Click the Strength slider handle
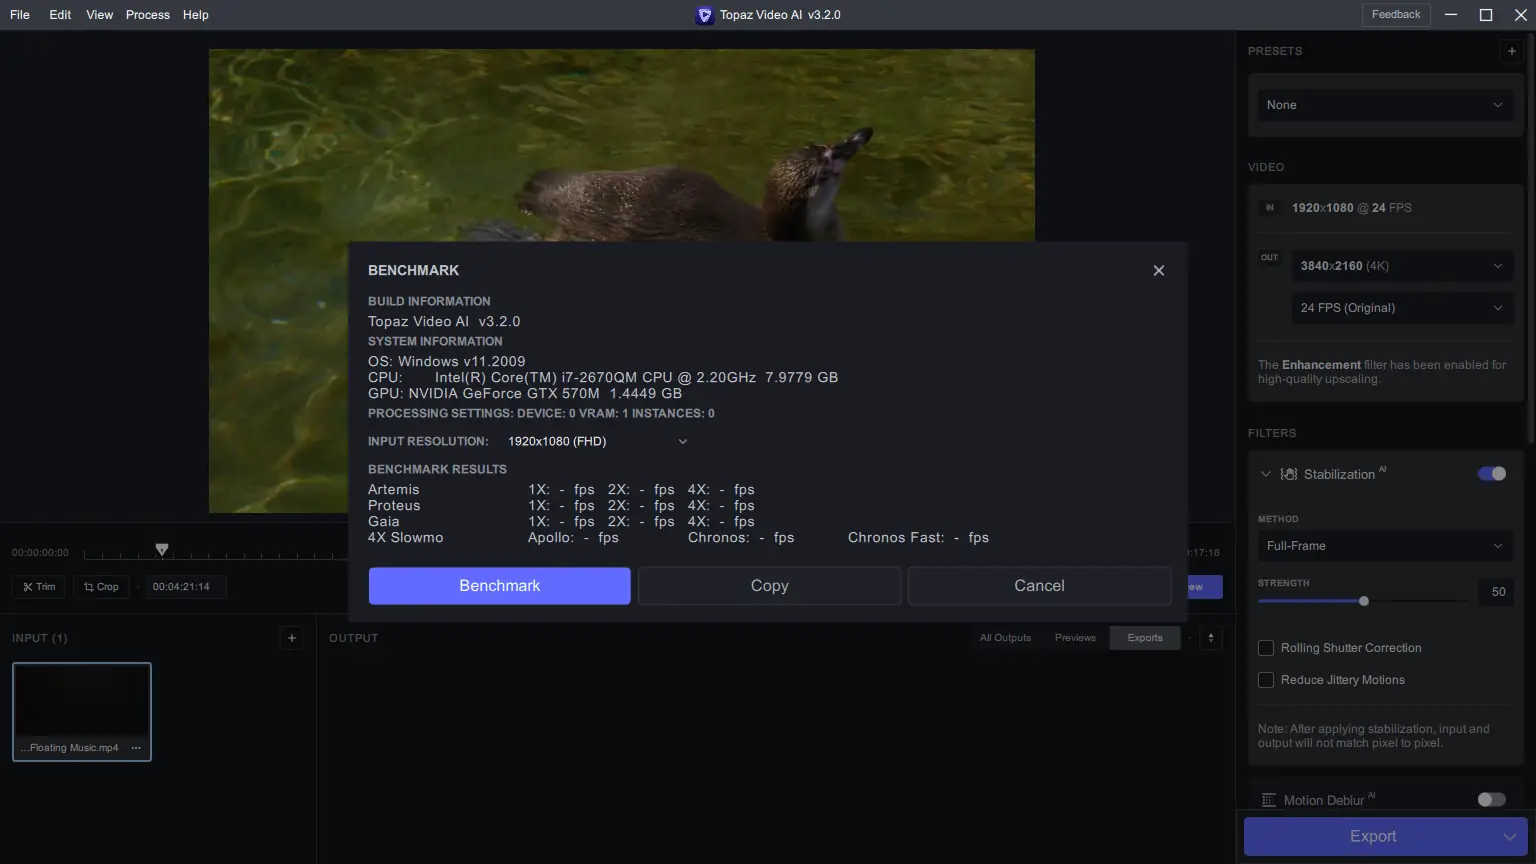Image resolution: width=1536 pixels, height=864 pixels. 1364,601
